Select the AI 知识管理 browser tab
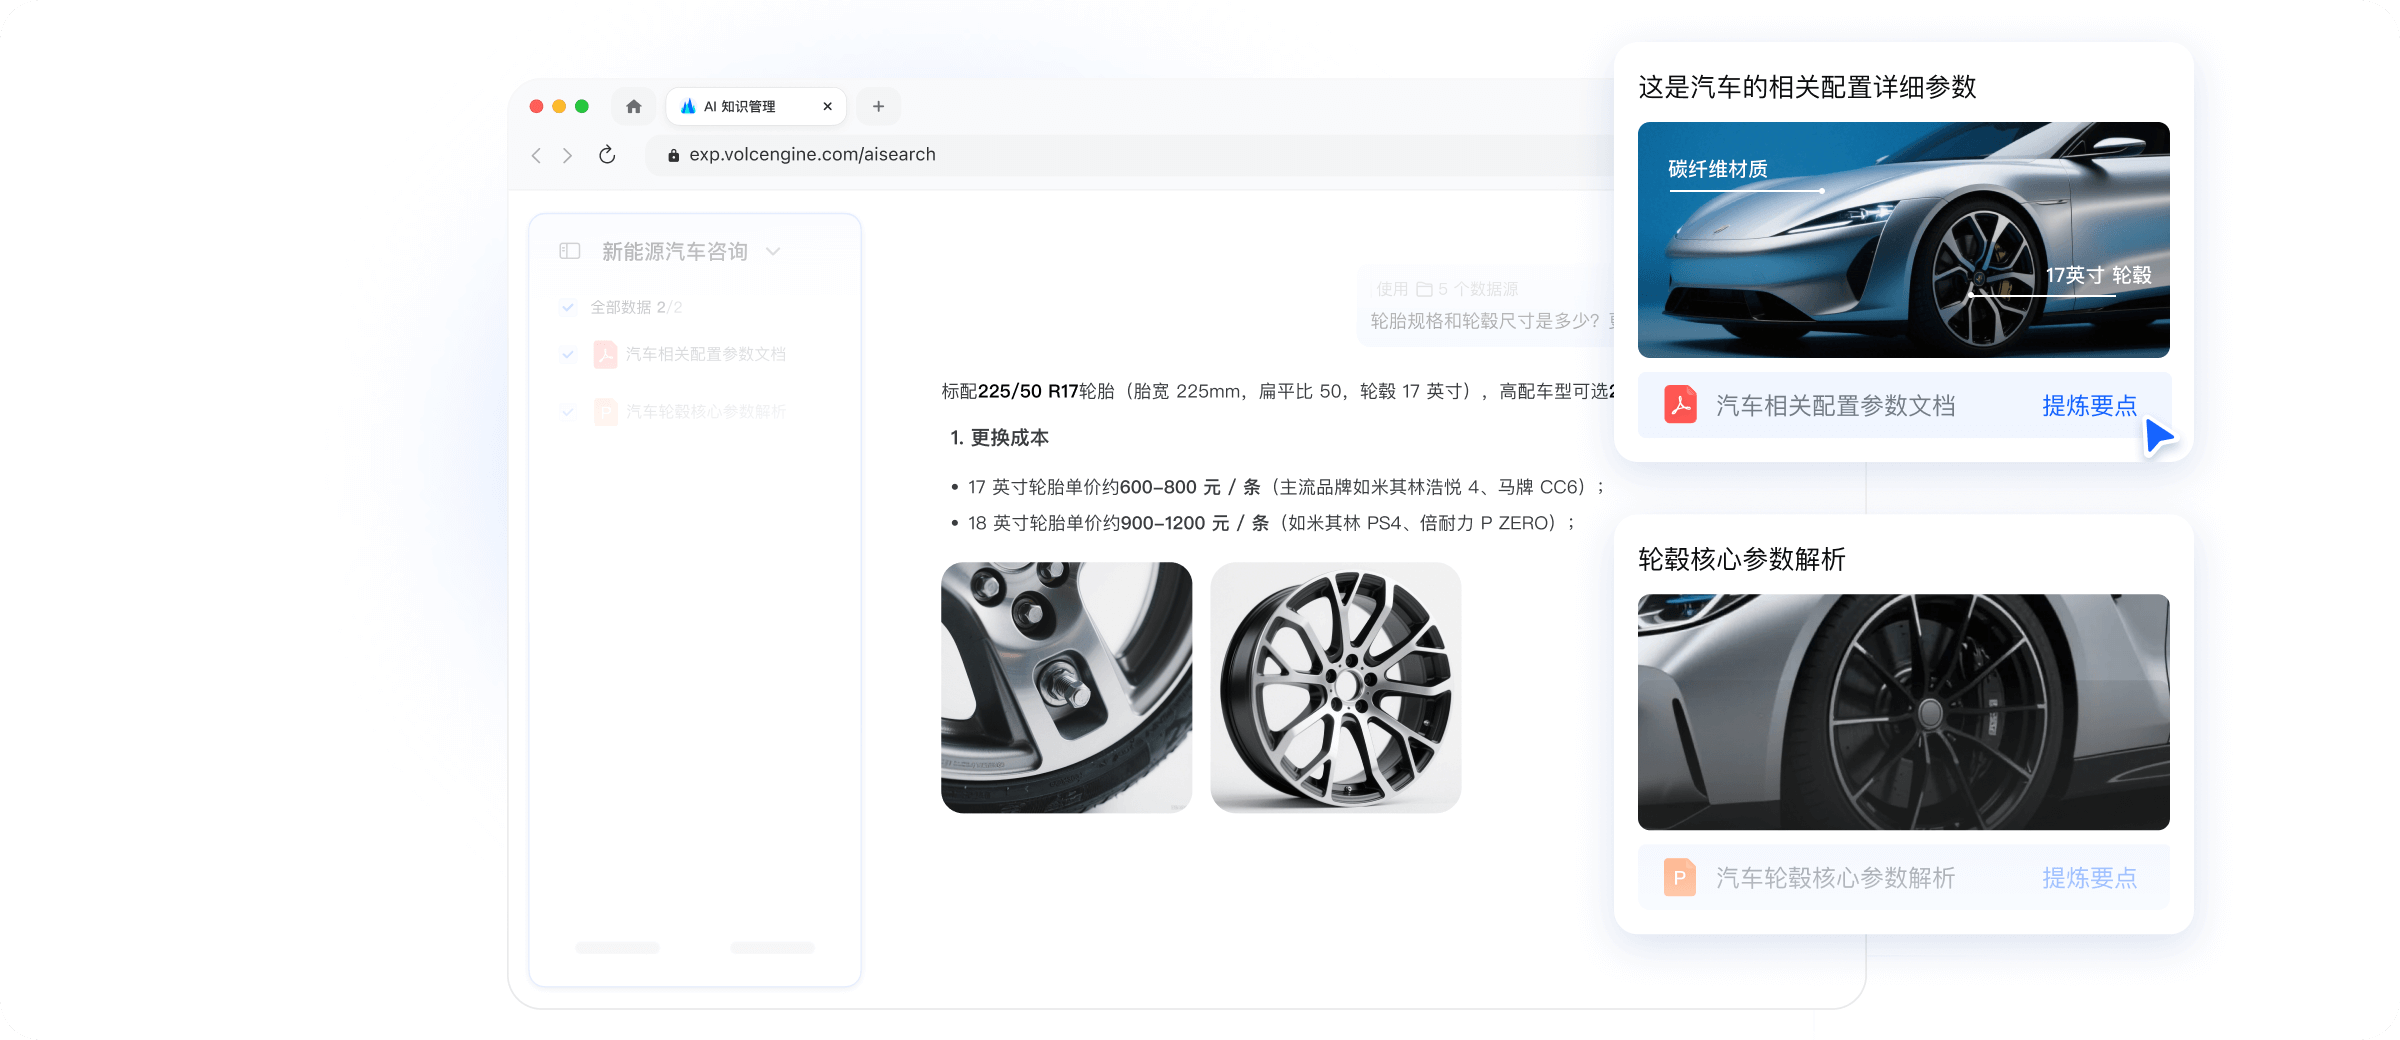Image resolution: width=2400 pixels, height=1040 pixels. tap(740, 106)
